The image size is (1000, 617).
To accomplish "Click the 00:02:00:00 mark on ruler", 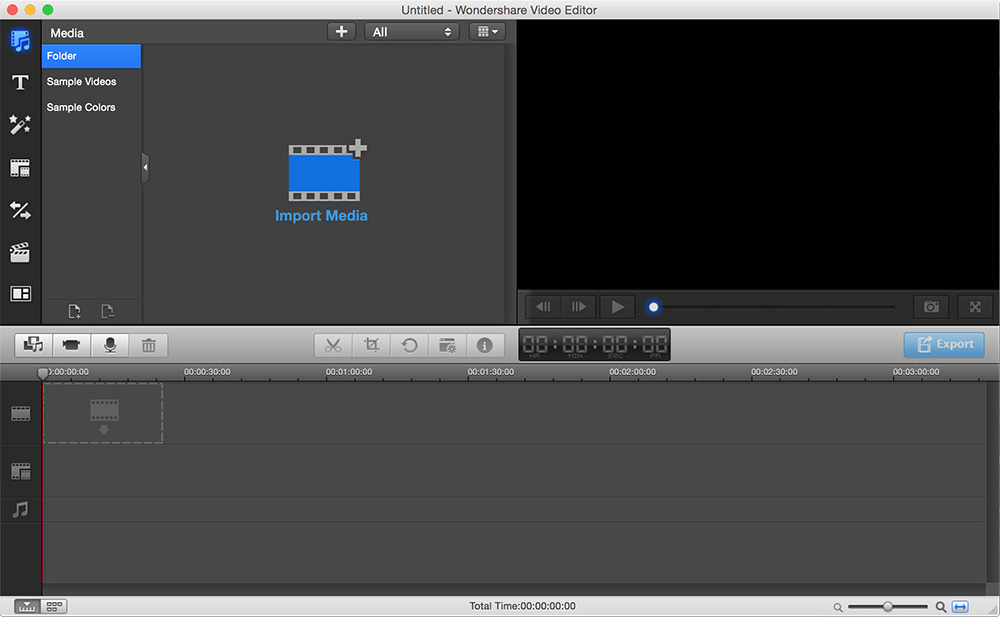I will [632, 371].
